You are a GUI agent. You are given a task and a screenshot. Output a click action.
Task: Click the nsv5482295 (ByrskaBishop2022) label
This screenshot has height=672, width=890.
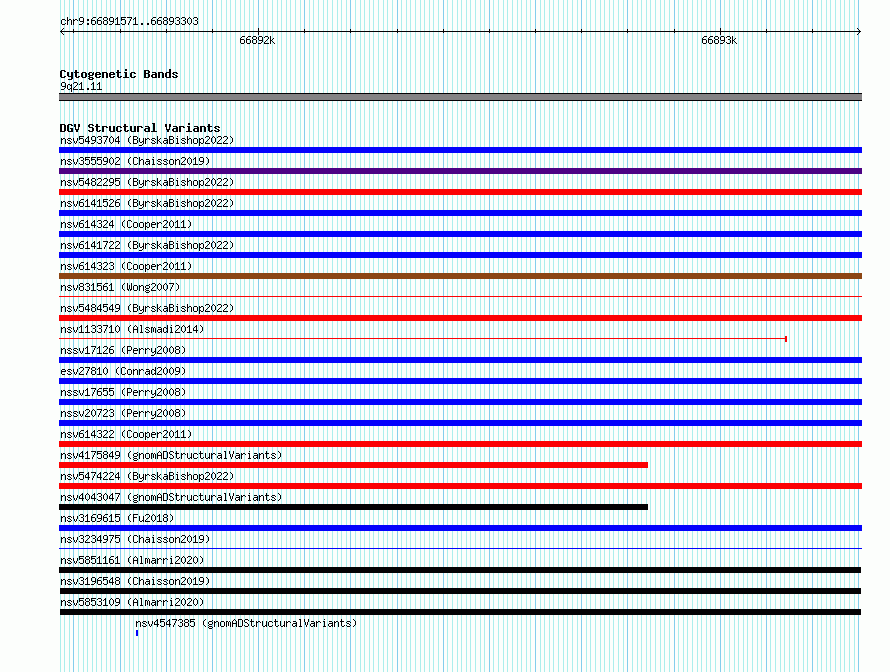tap(147, 182)
